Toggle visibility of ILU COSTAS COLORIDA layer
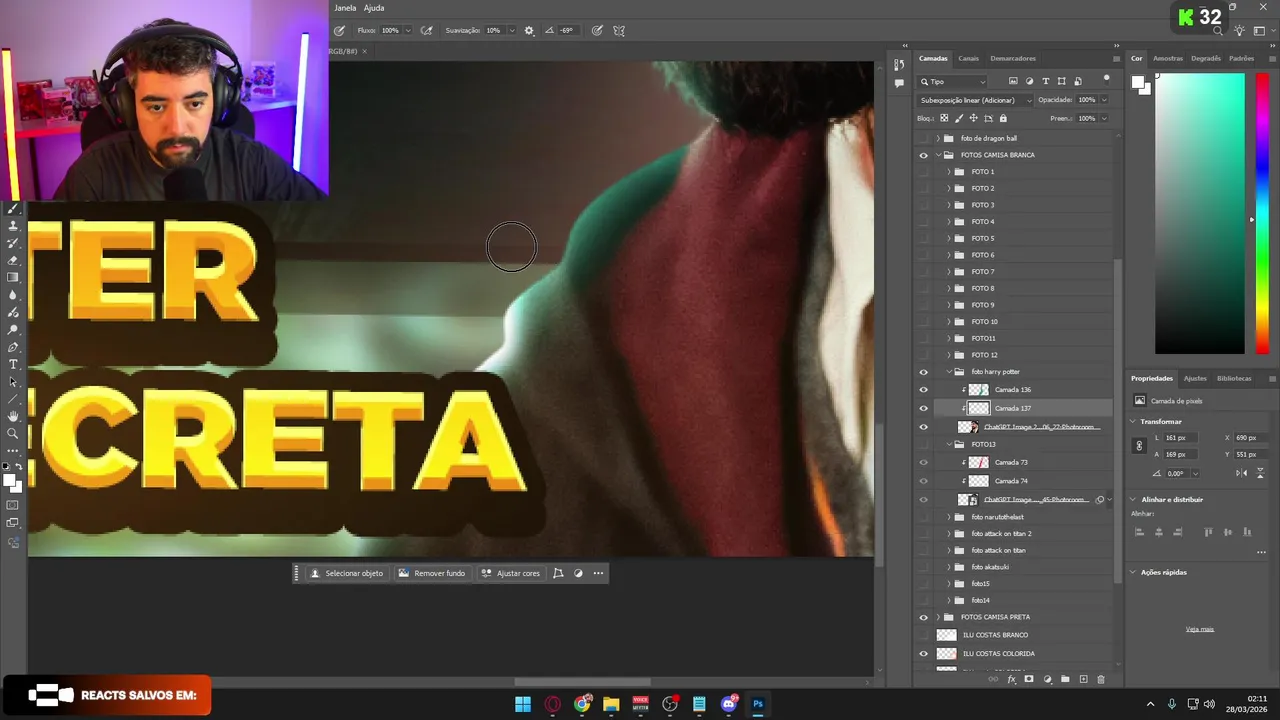Screen dimensions: 1280x720 click(923, 654)
